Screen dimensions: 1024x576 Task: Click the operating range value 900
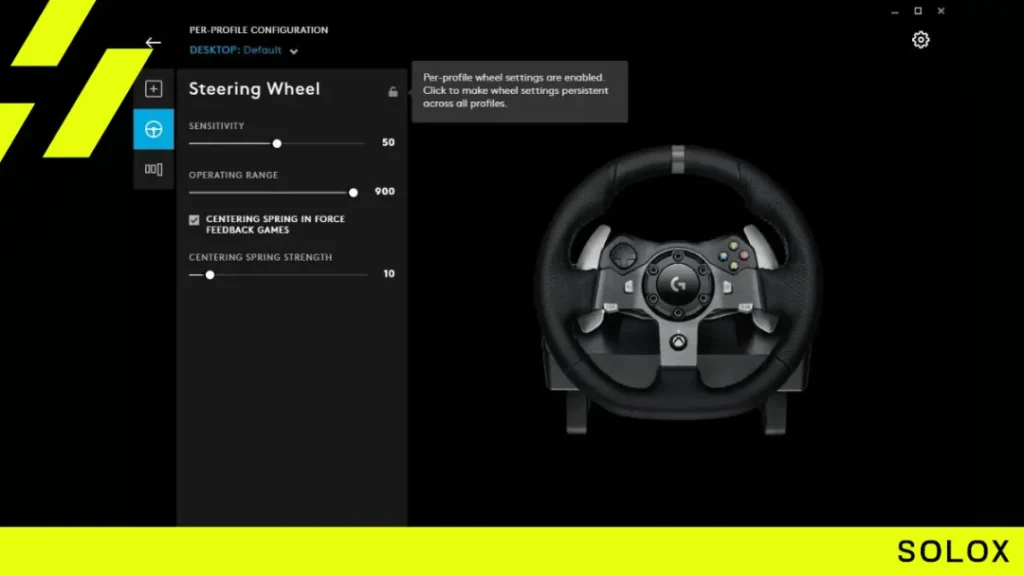click(x=385, y=191)
